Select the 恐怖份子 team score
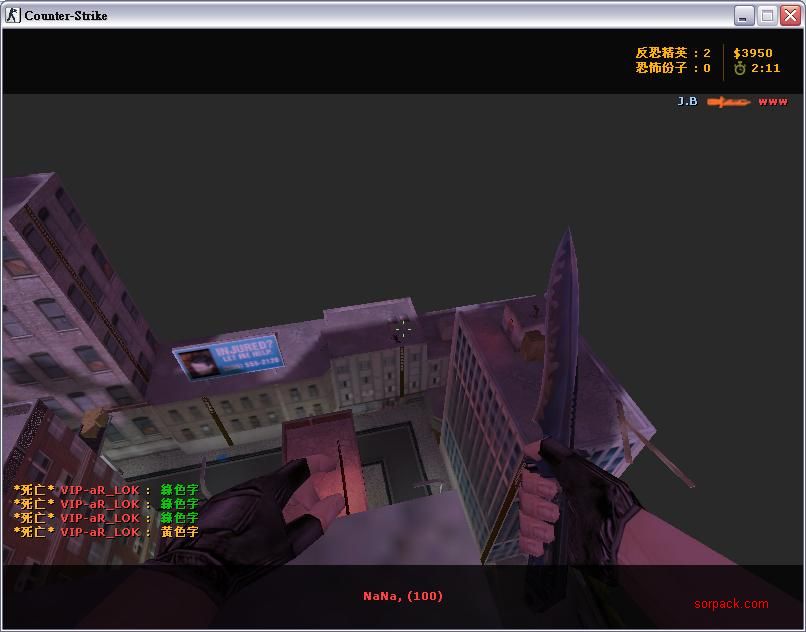 coord(673,69)
